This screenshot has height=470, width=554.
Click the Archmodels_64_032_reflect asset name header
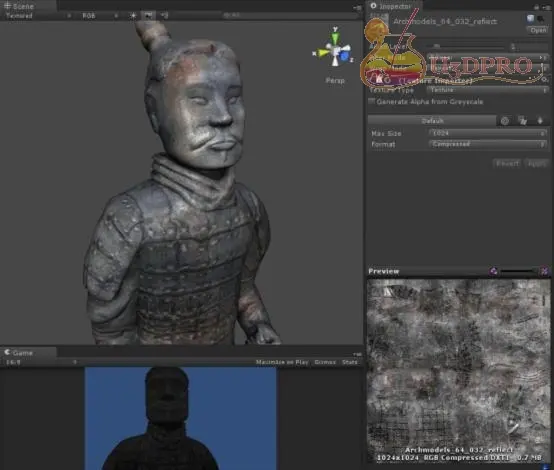[x=445, y=21]
